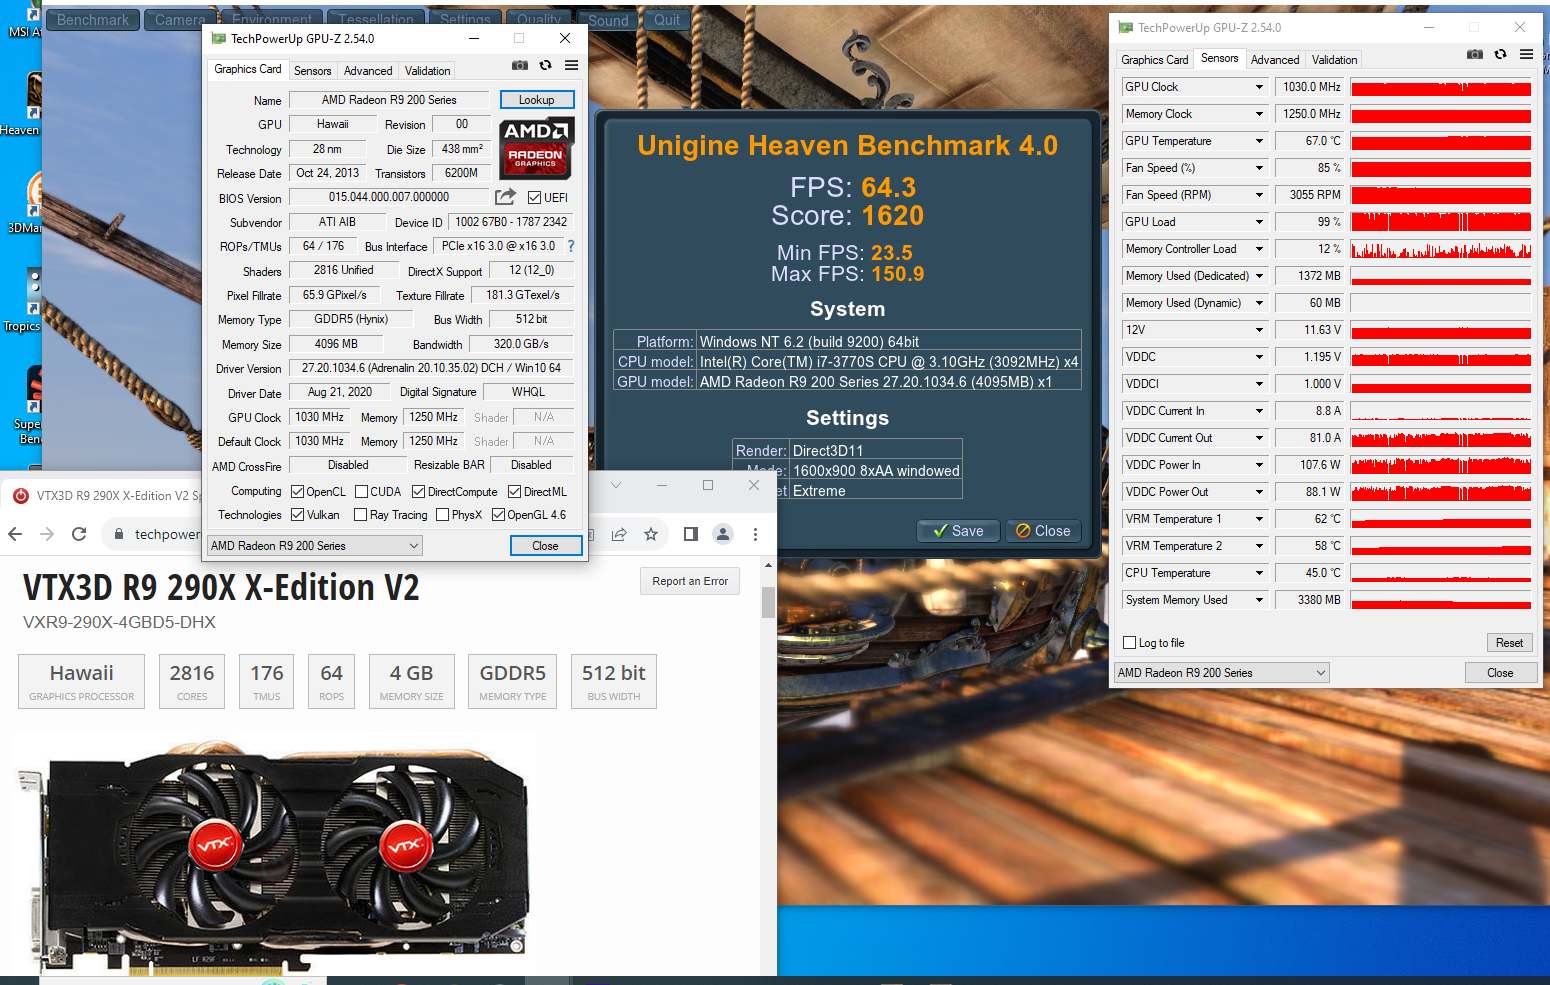Reload the techpowerup browser page
The height and width of the screenshot is (985, 1550).
(x=79, y=534)
